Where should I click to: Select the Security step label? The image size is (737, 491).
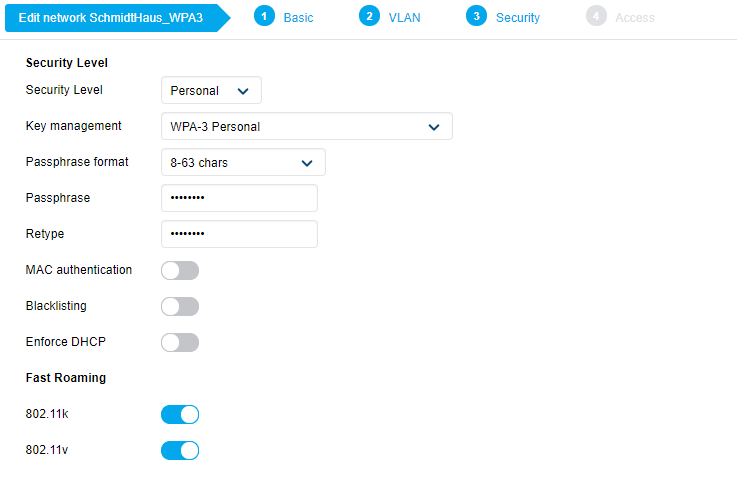tap(517, 18)
